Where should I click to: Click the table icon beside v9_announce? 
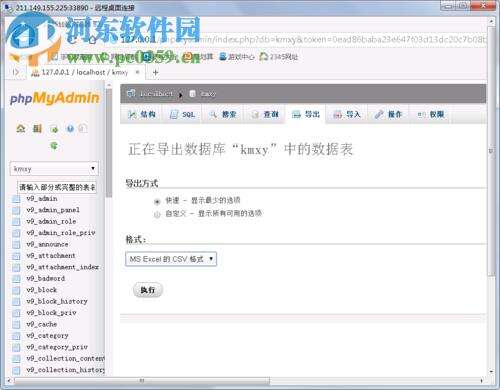coord(16,245)
